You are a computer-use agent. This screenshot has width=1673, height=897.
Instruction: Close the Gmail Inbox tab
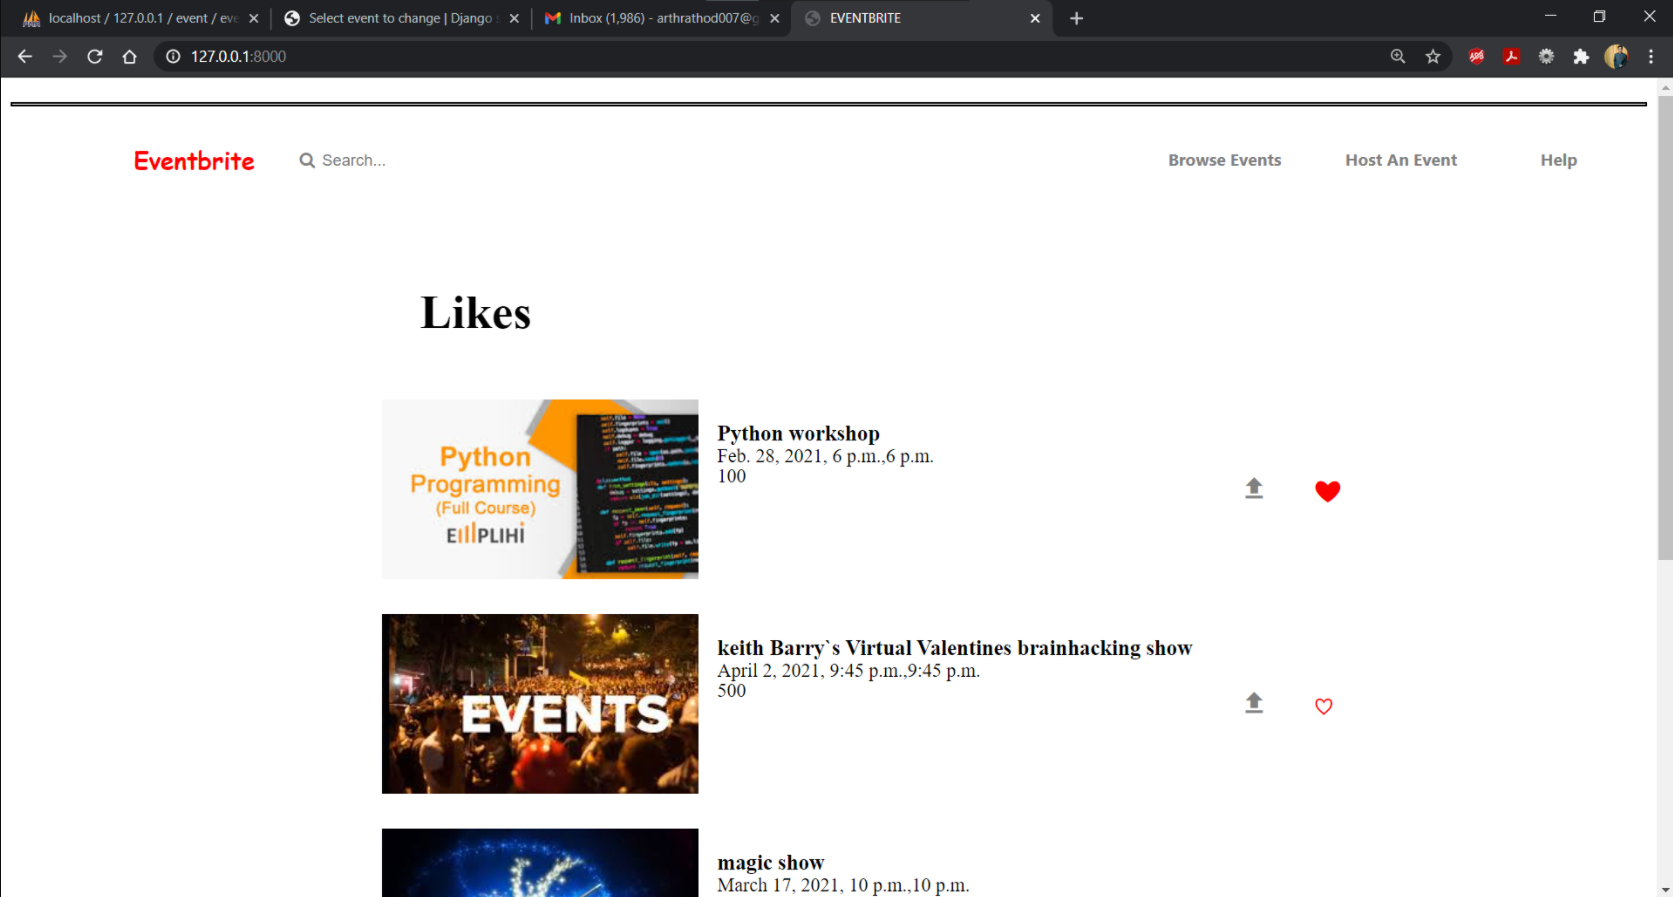774,18
